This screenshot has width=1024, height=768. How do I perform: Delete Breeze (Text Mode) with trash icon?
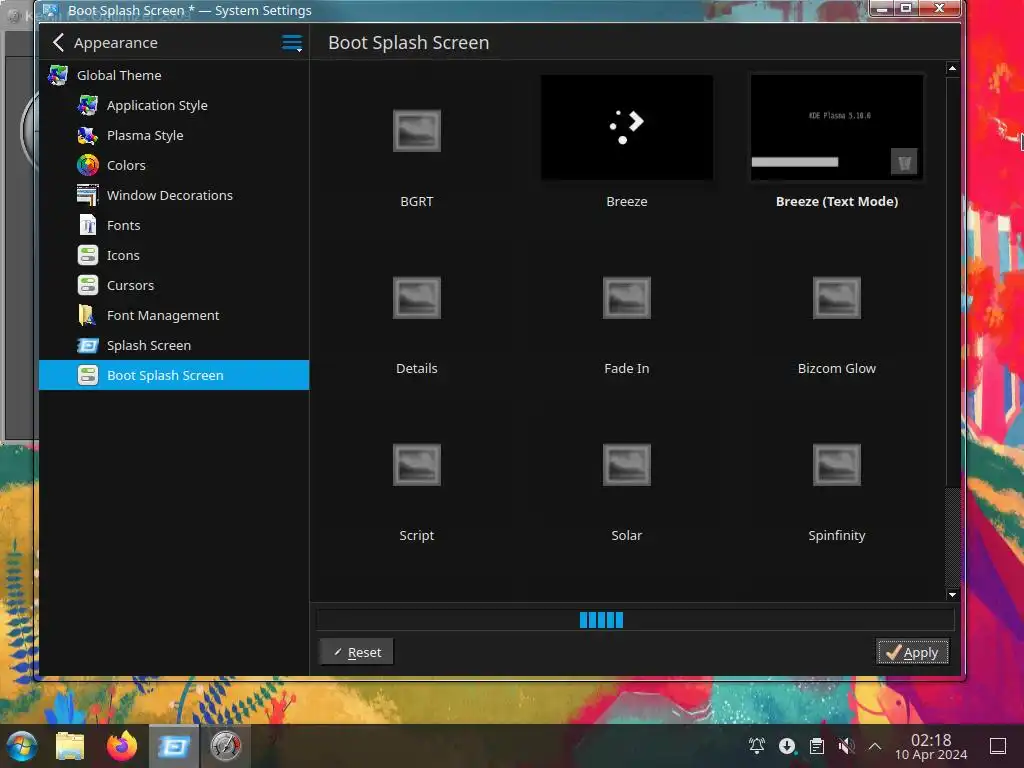point(904,162)
